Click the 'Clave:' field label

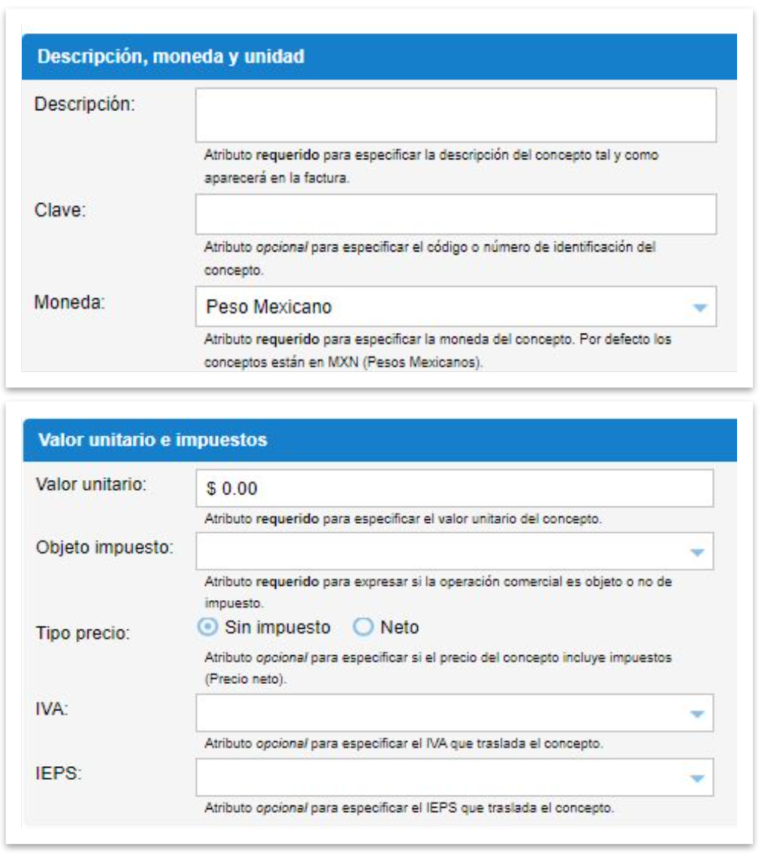(60, 213)
